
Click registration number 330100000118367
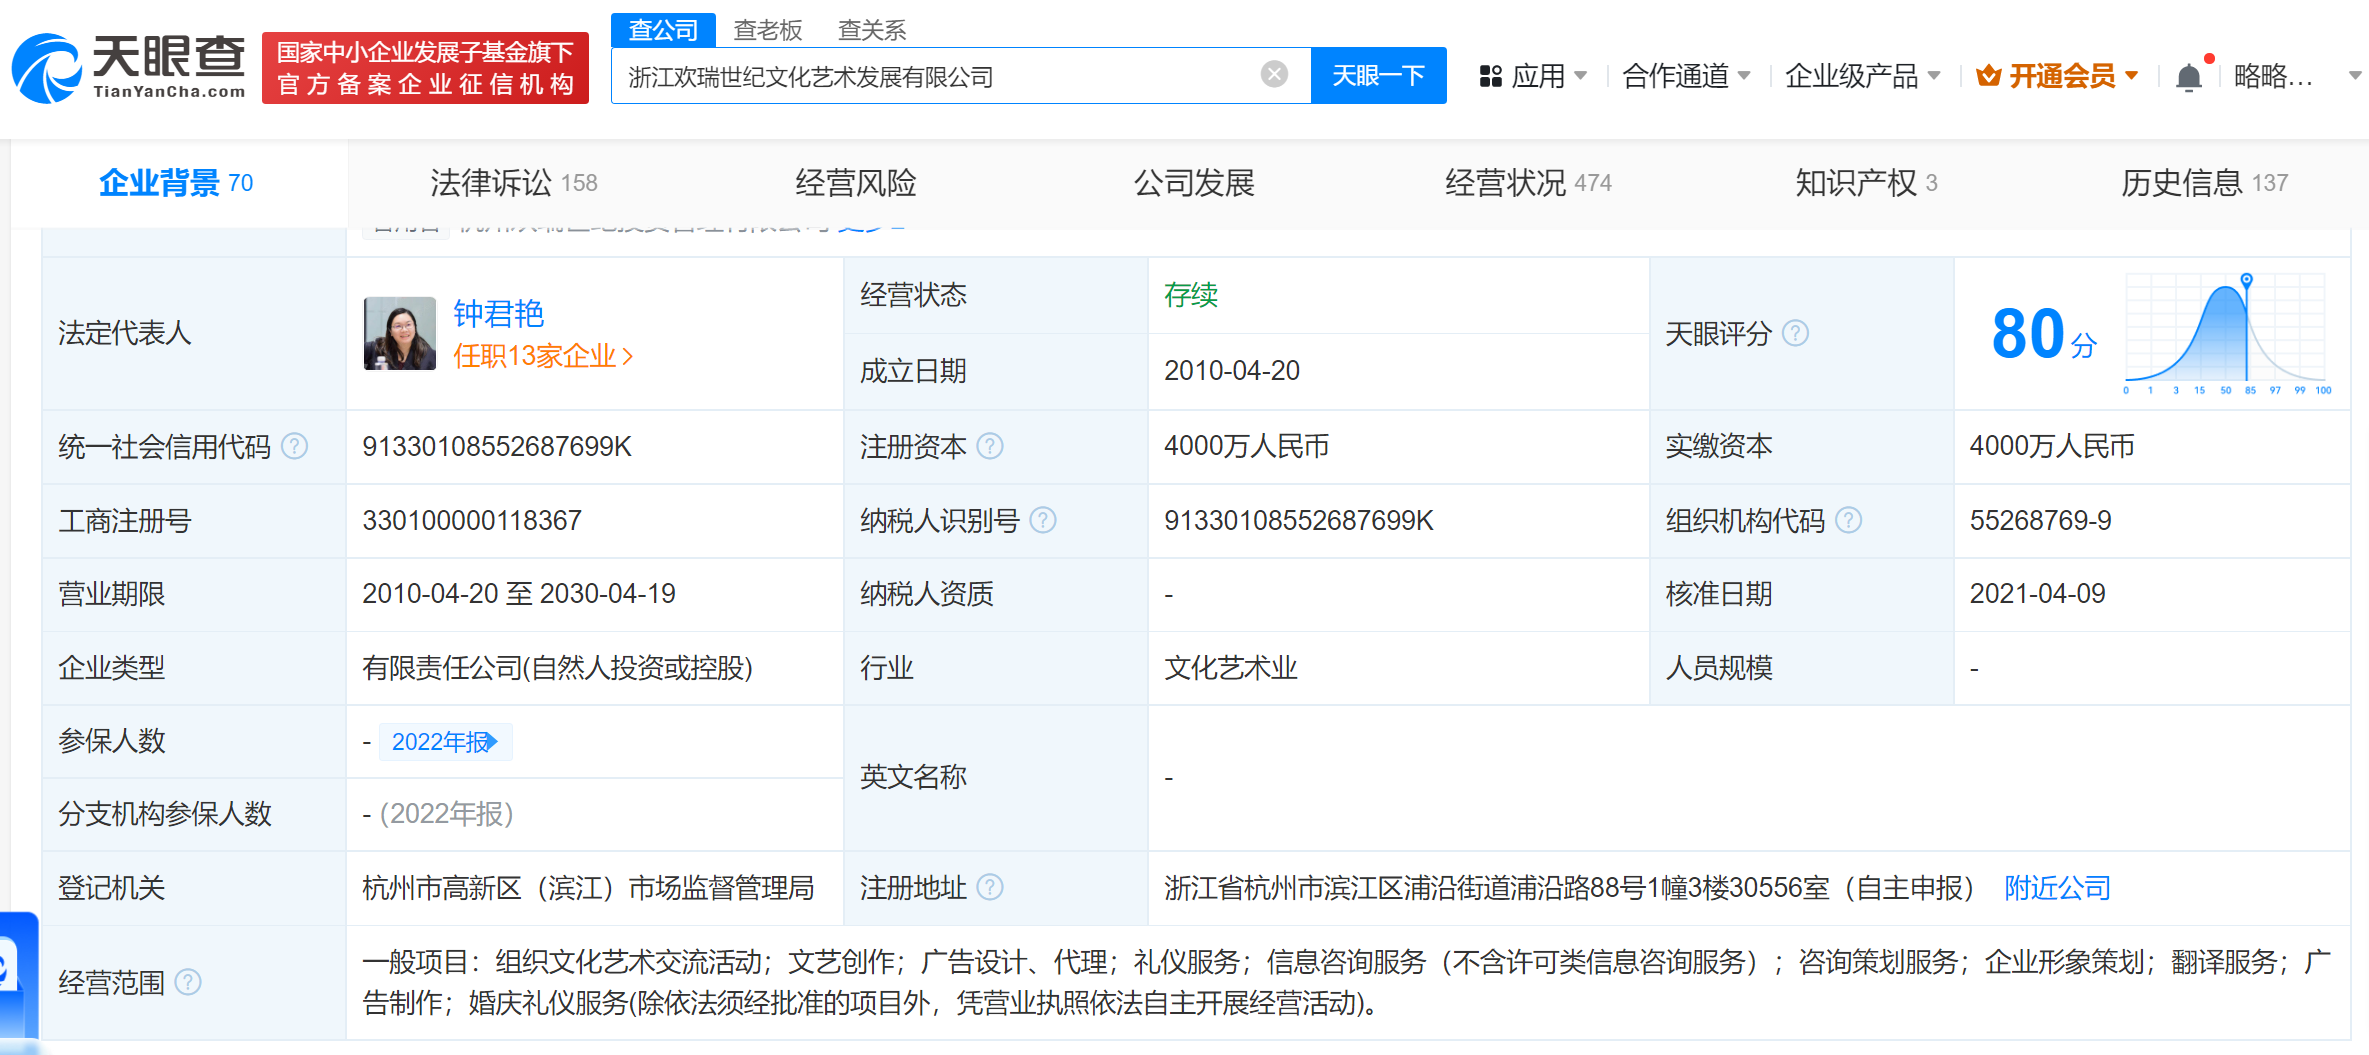point(472,520)
